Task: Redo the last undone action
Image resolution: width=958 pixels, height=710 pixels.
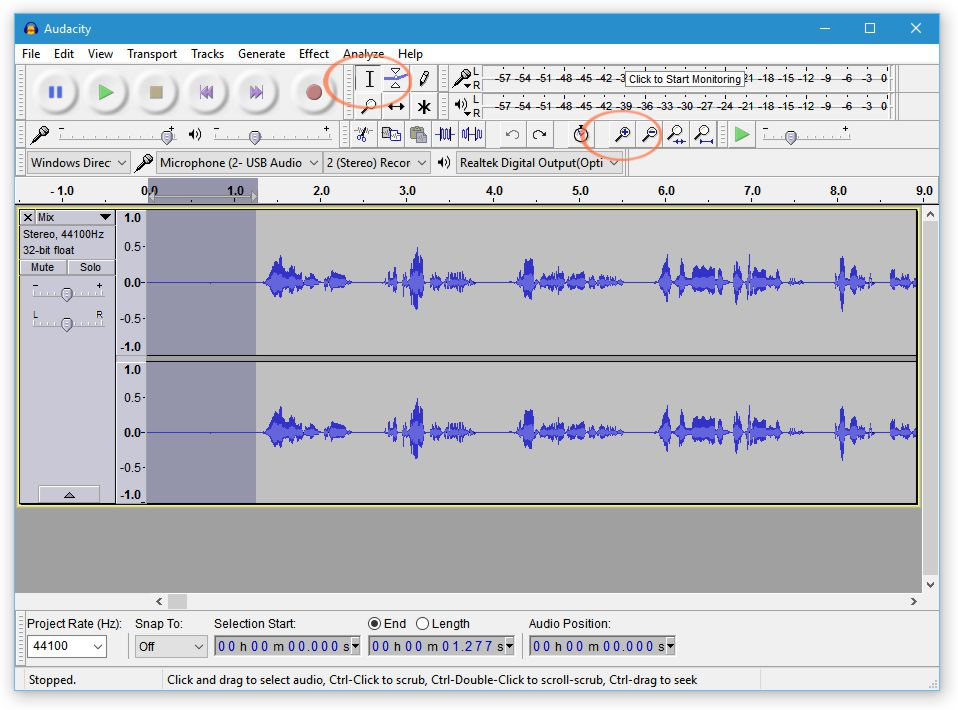Action: tap(539, 134)
